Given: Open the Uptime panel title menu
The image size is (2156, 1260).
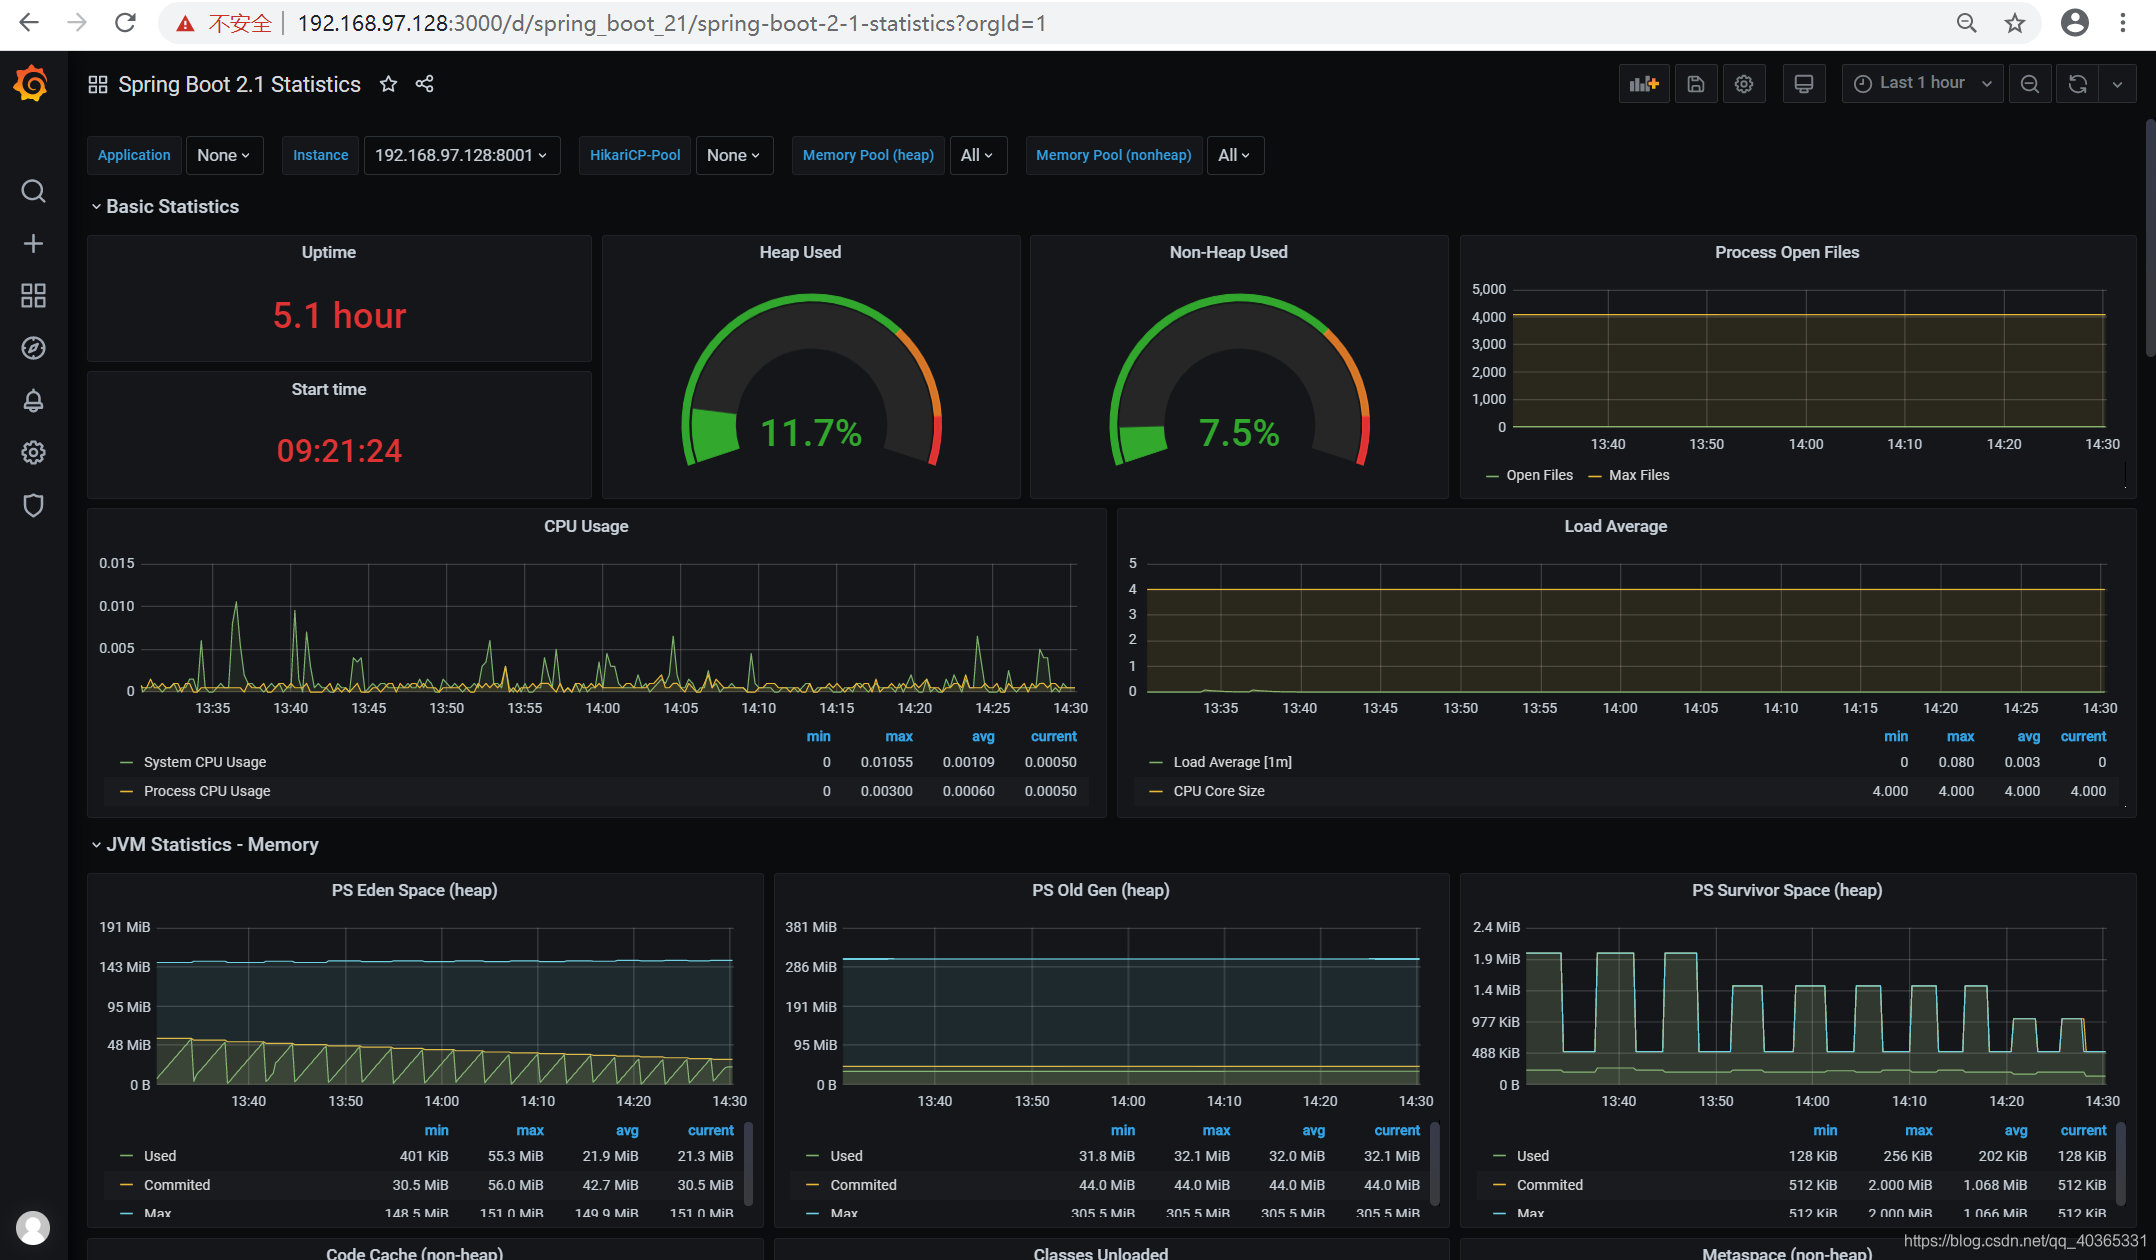Looking at the screenshot, I should (329, 253).
